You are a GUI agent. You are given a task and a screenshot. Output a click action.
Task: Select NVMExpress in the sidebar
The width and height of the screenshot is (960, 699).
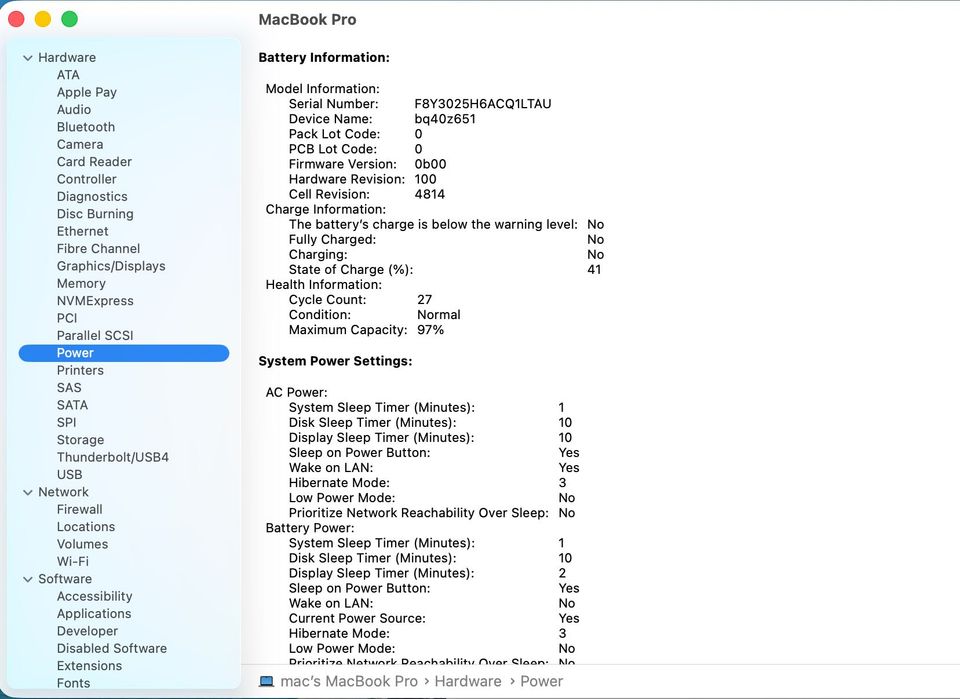[95, 301]
